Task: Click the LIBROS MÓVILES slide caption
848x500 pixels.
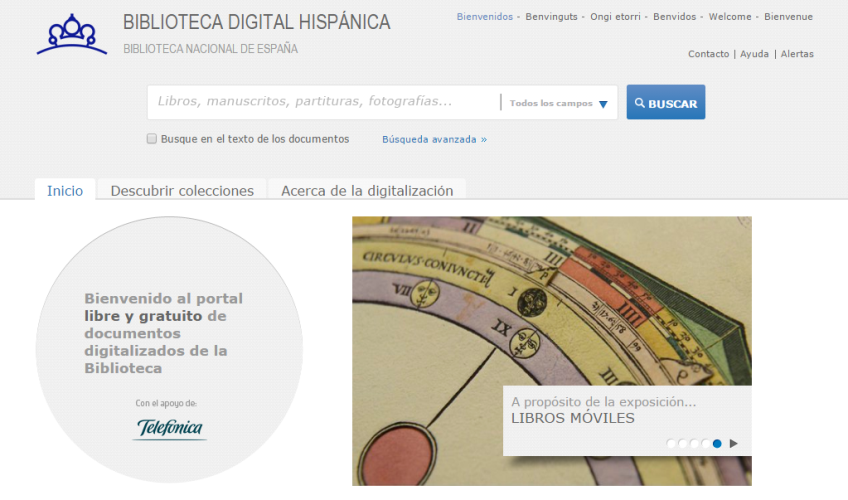Action: point(573,418)
